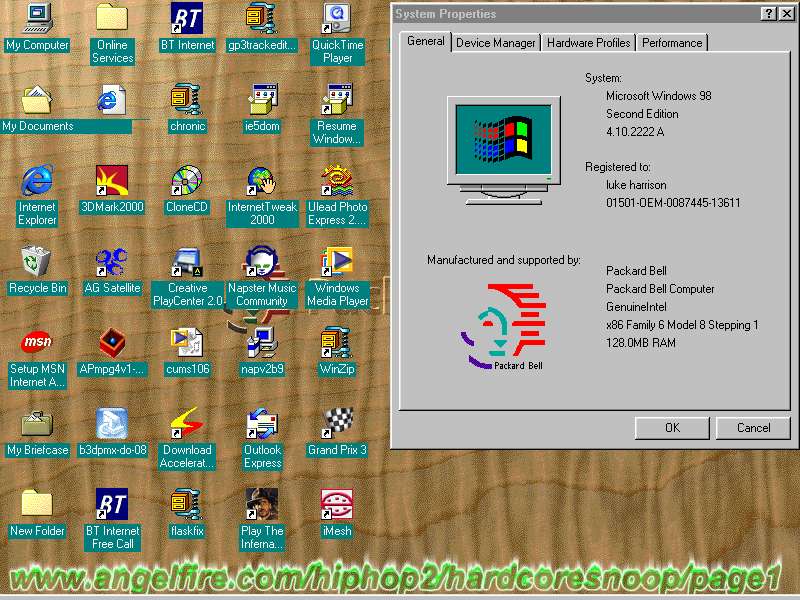
Task: Launch Internet Explorer from the desktop
Action: point(37,181)
